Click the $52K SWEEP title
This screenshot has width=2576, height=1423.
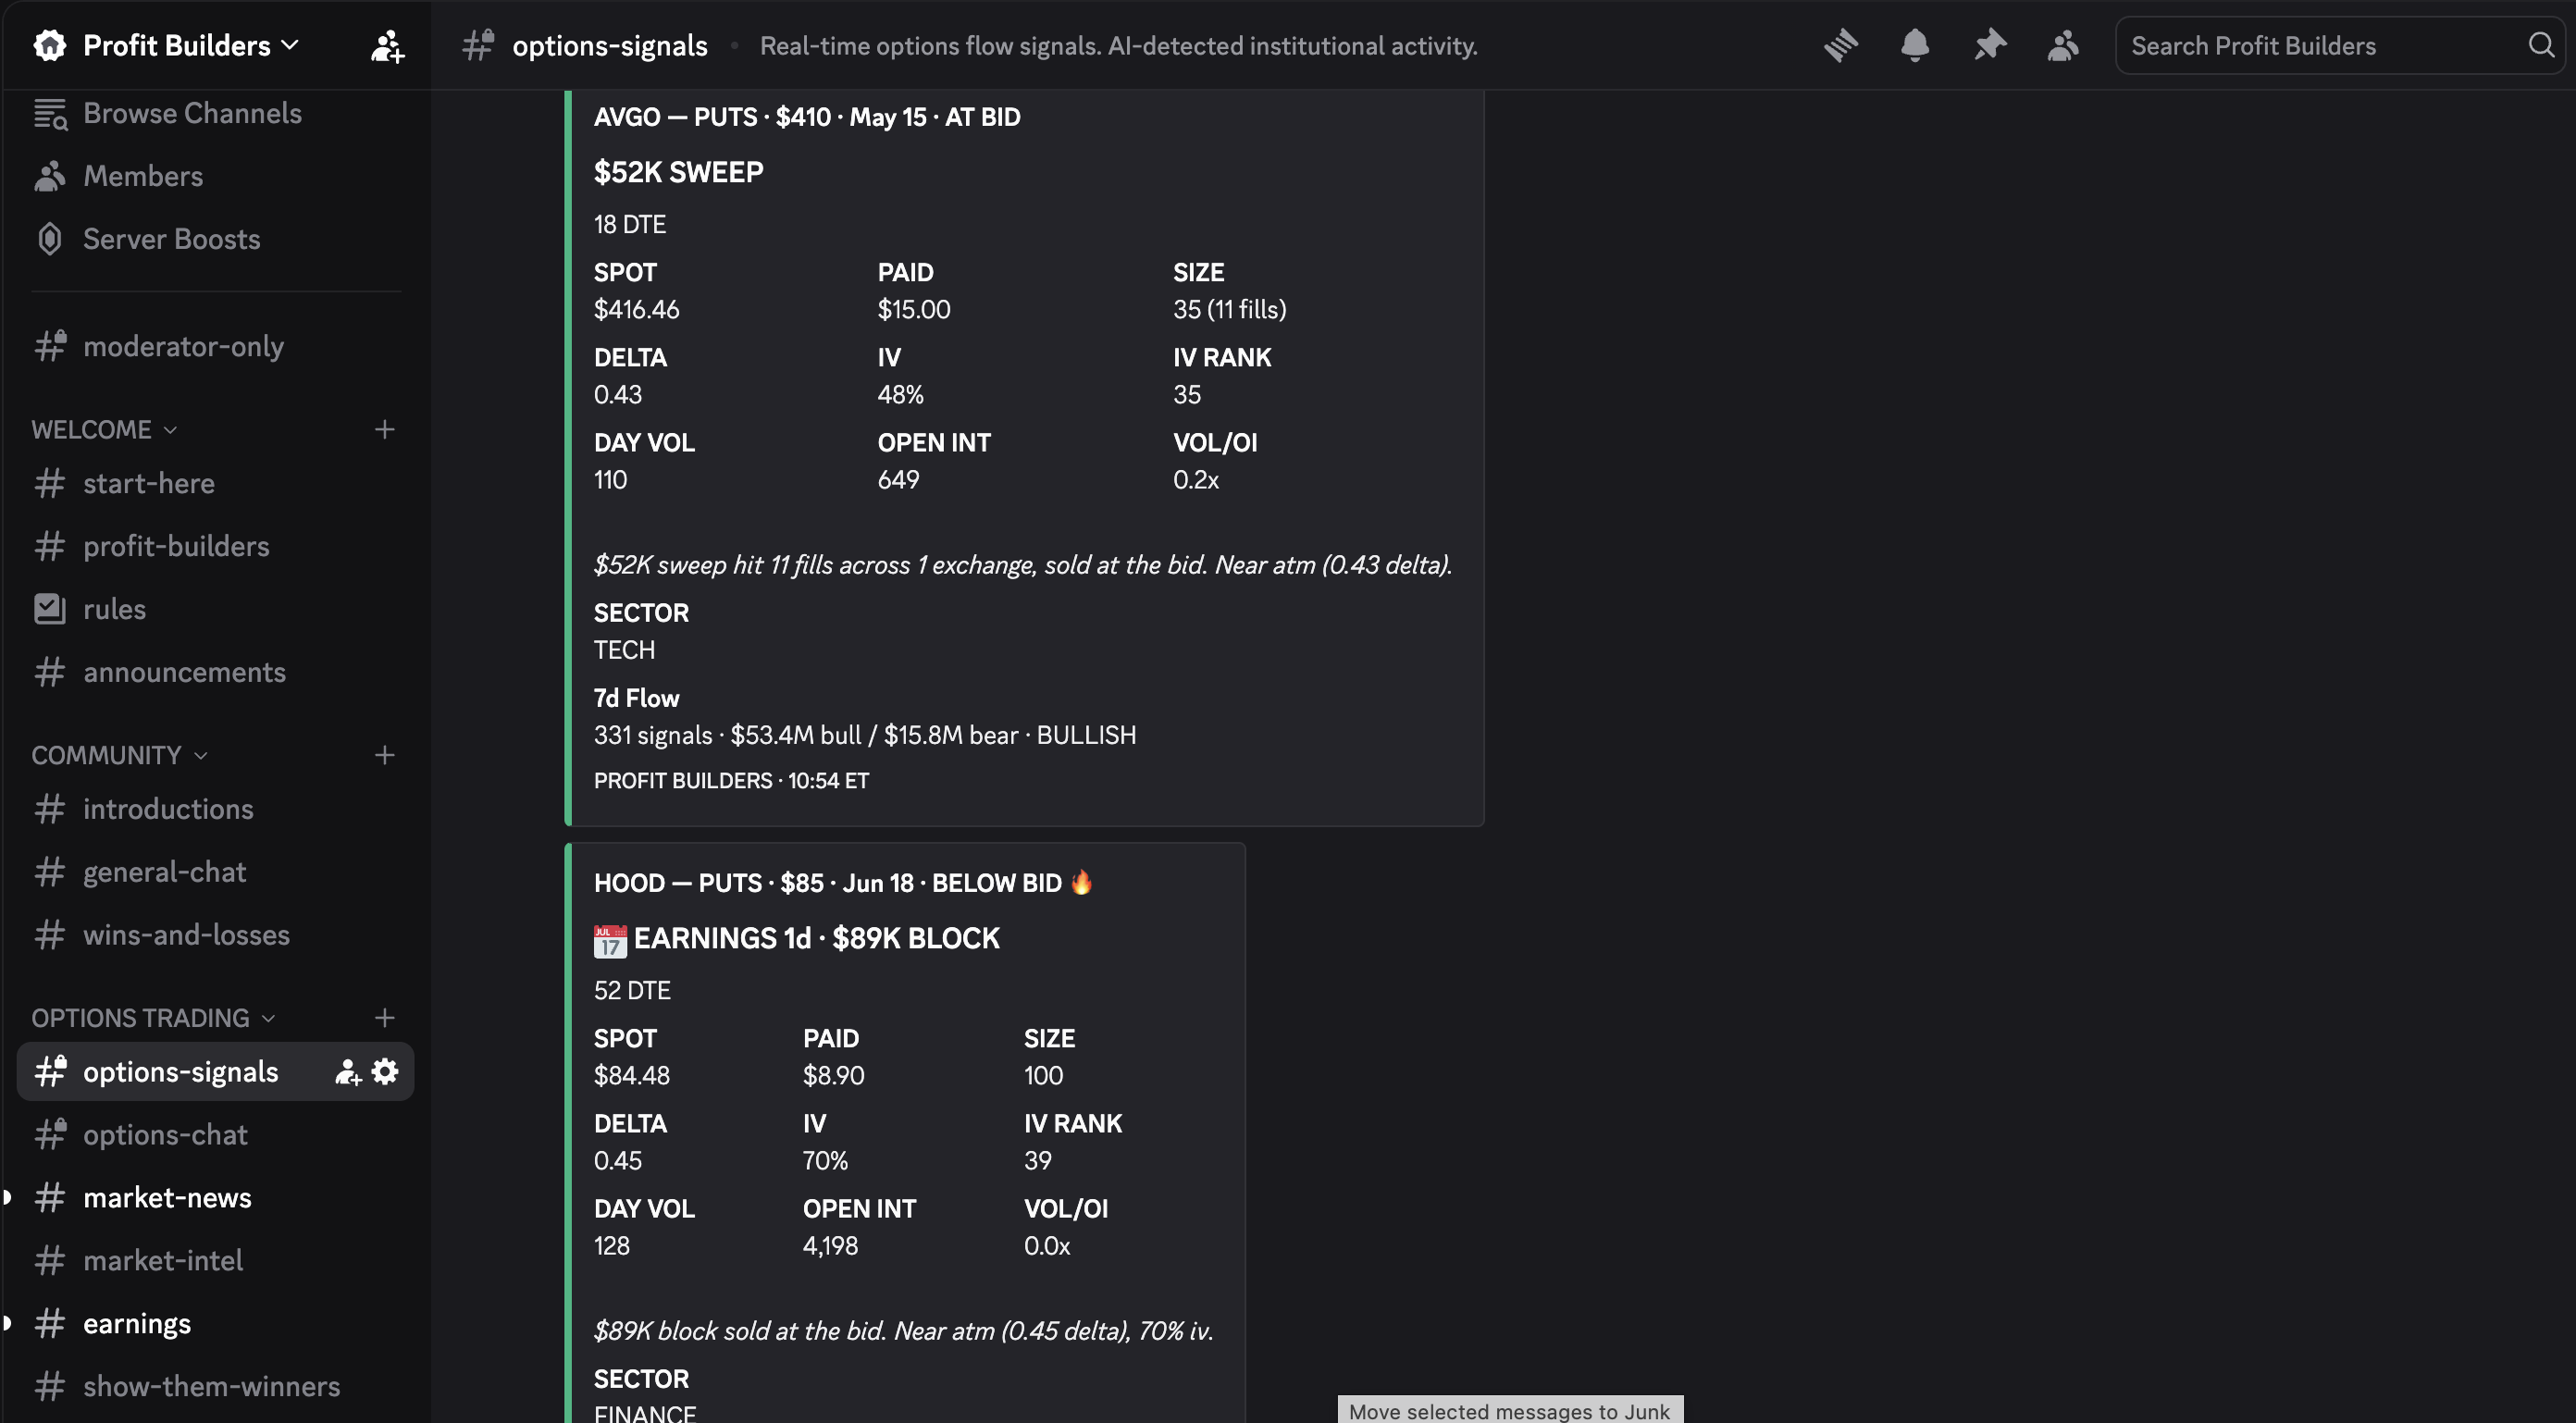[x=679, y=172]
